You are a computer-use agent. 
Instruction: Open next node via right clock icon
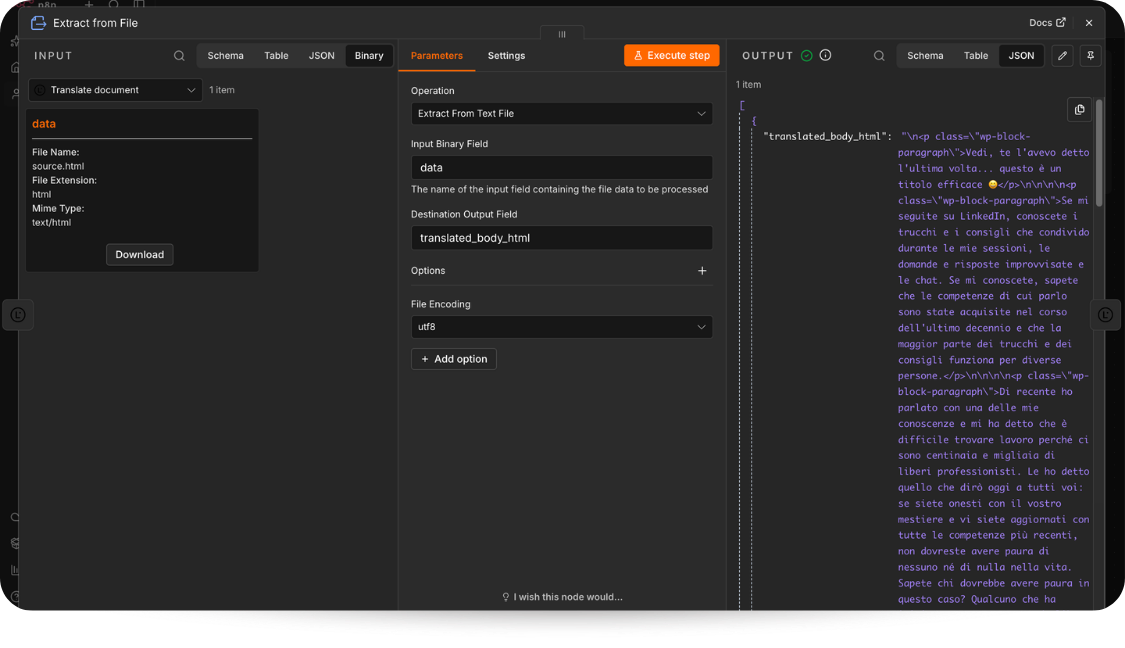1106,315
